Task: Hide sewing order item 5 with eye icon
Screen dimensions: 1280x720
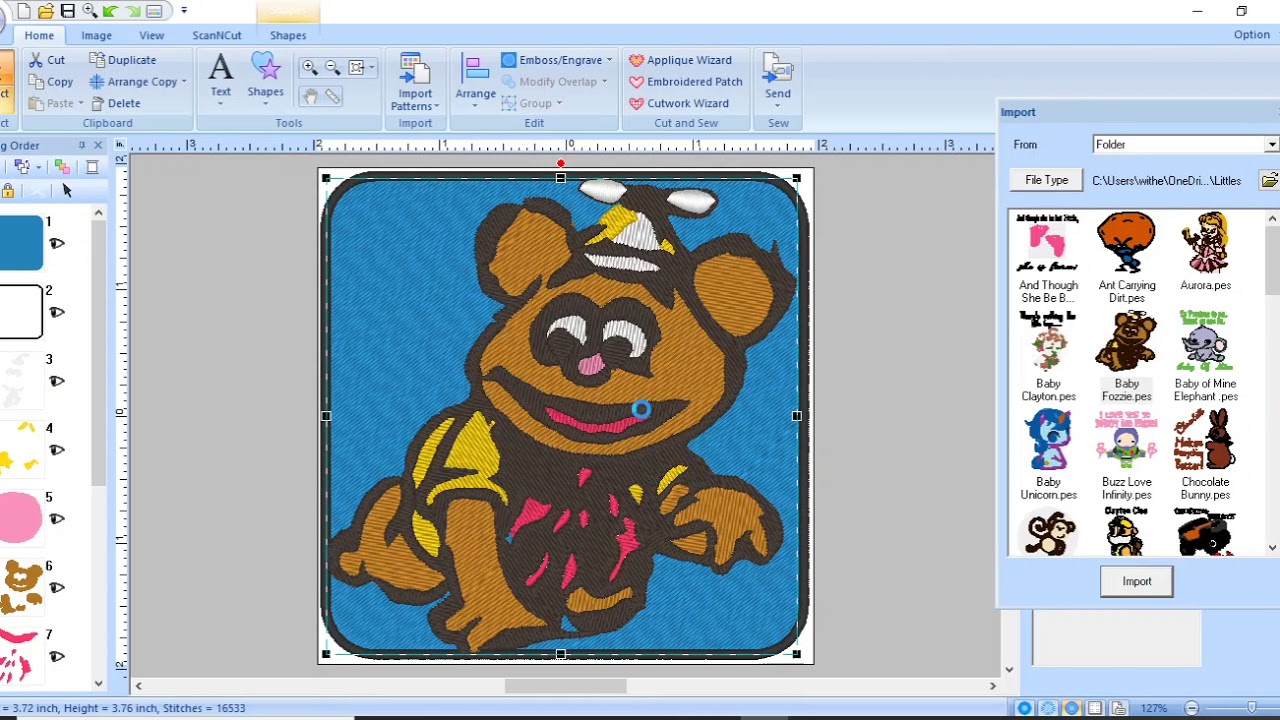Action: click(57, 519)
